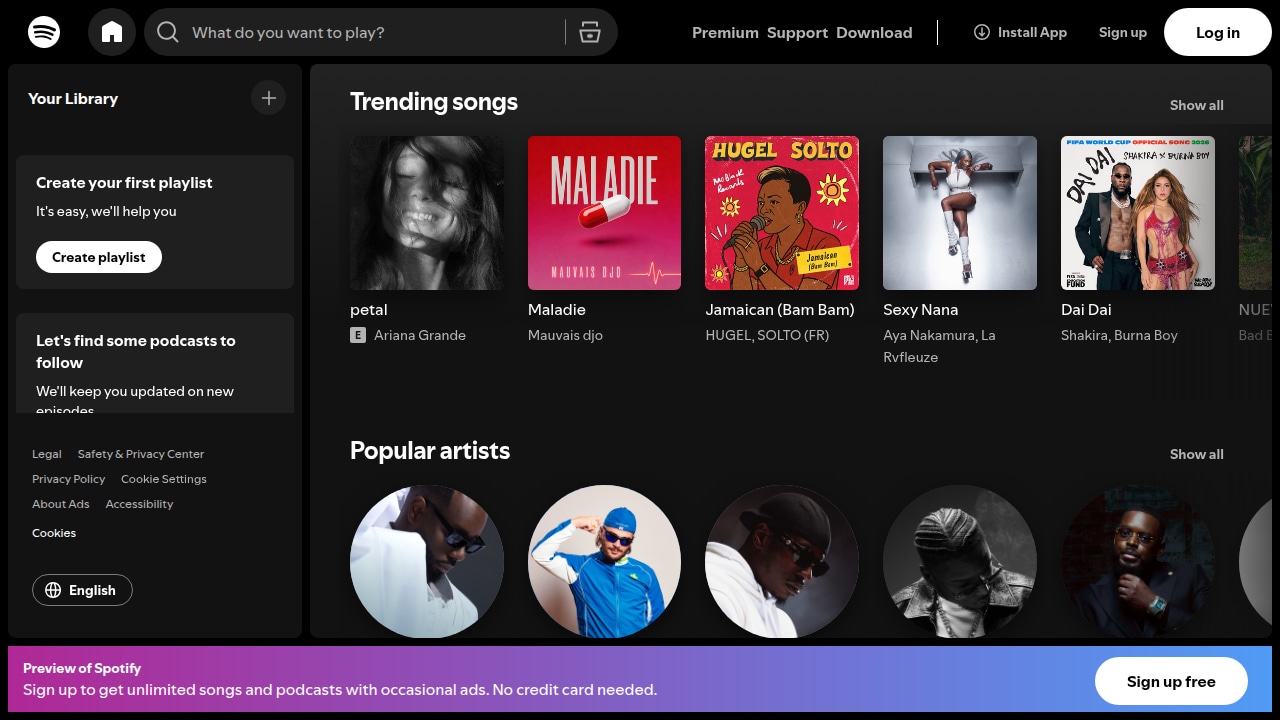Screen dimensions: 1280x720
Task: Click 'Let's find some podcasts to follow' text
Action: 136,352
